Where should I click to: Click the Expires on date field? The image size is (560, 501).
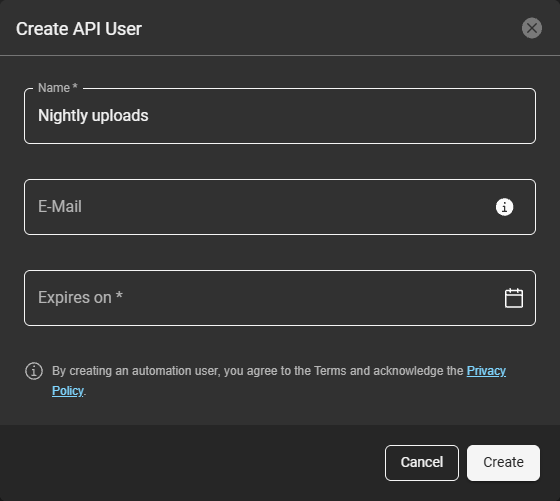click(280, 298)
